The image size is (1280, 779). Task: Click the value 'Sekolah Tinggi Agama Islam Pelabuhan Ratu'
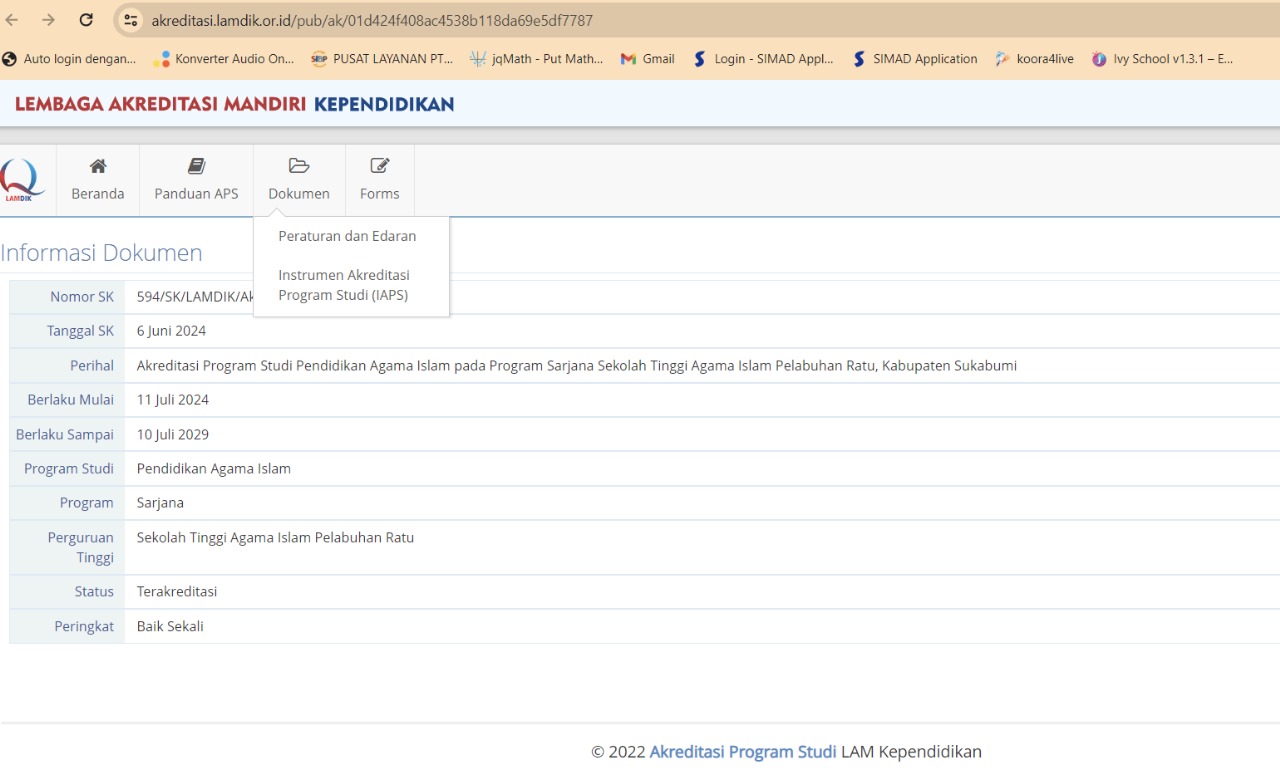pyautogui.click(x=275, y=538)
